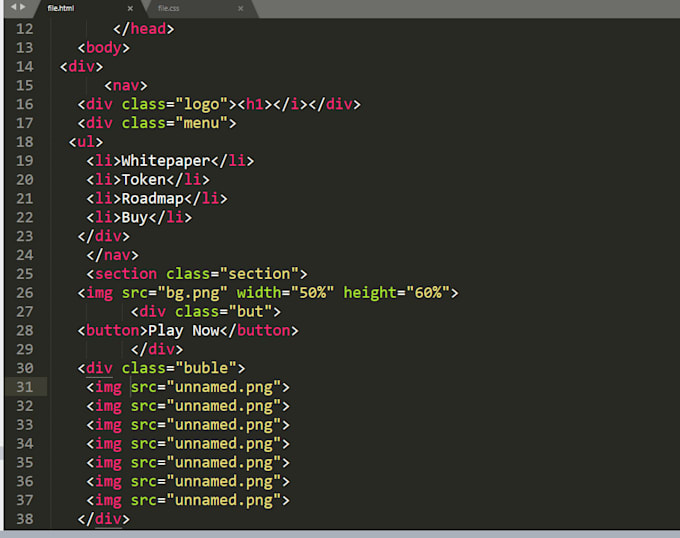Click line number 28 in gutter
This screenshot has width=680, height=538.
(x=25, y=331)
